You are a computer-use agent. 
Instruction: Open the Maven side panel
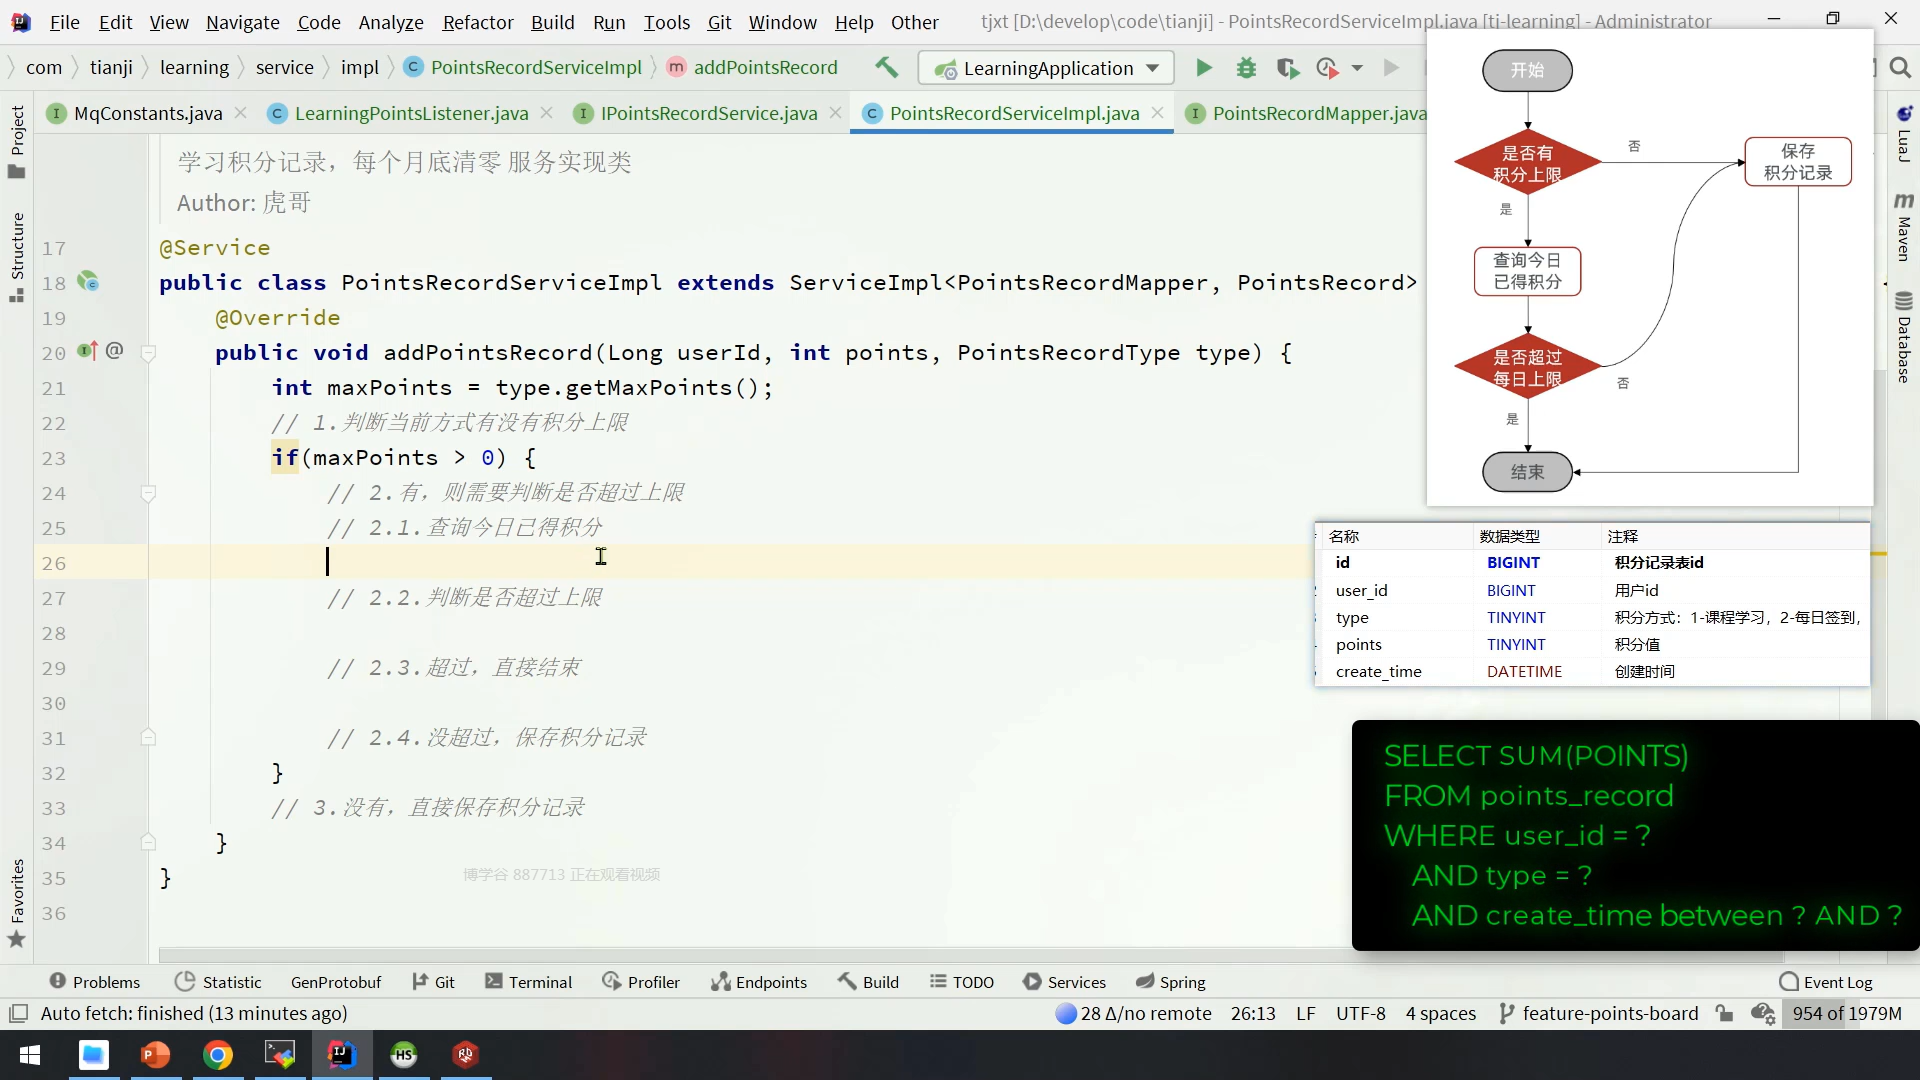[1903, 228]
